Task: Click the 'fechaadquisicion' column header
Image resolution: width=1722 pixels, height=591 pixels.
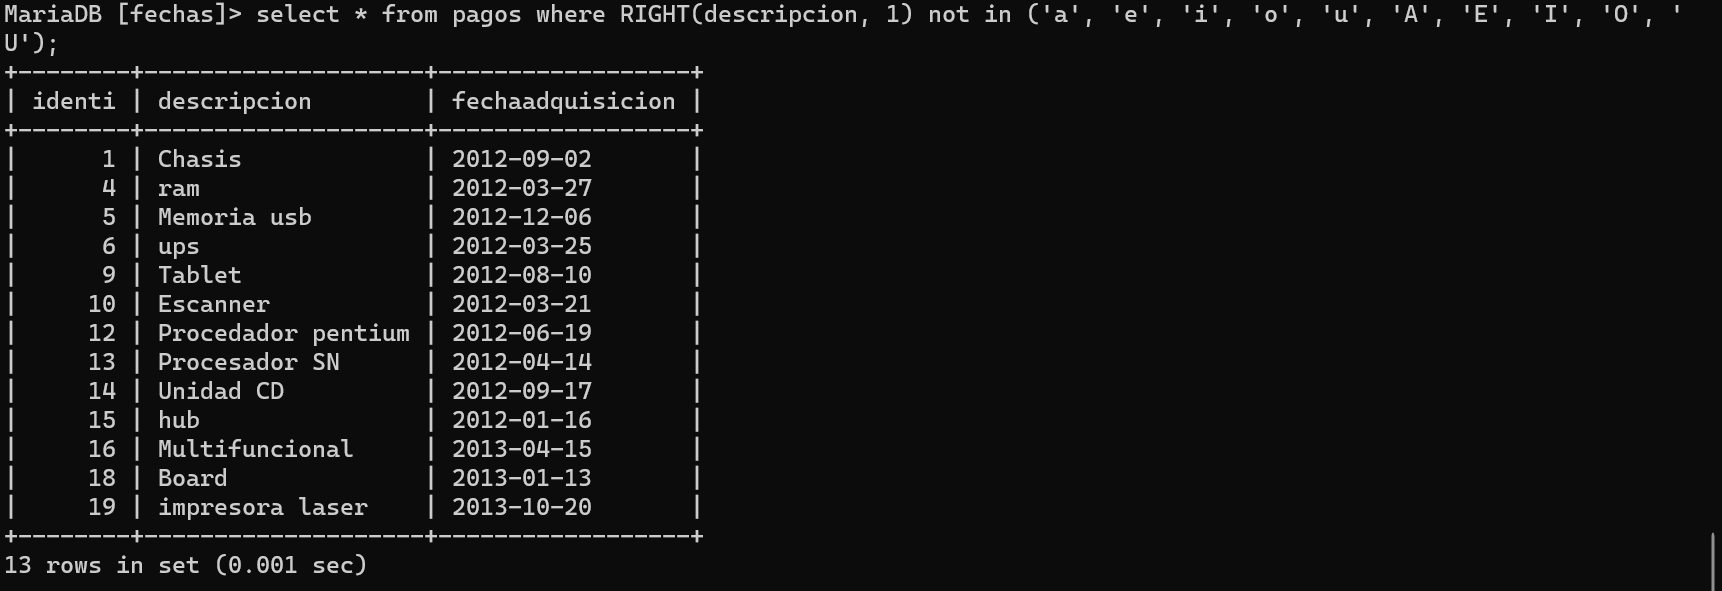Action: pos(563,101)
